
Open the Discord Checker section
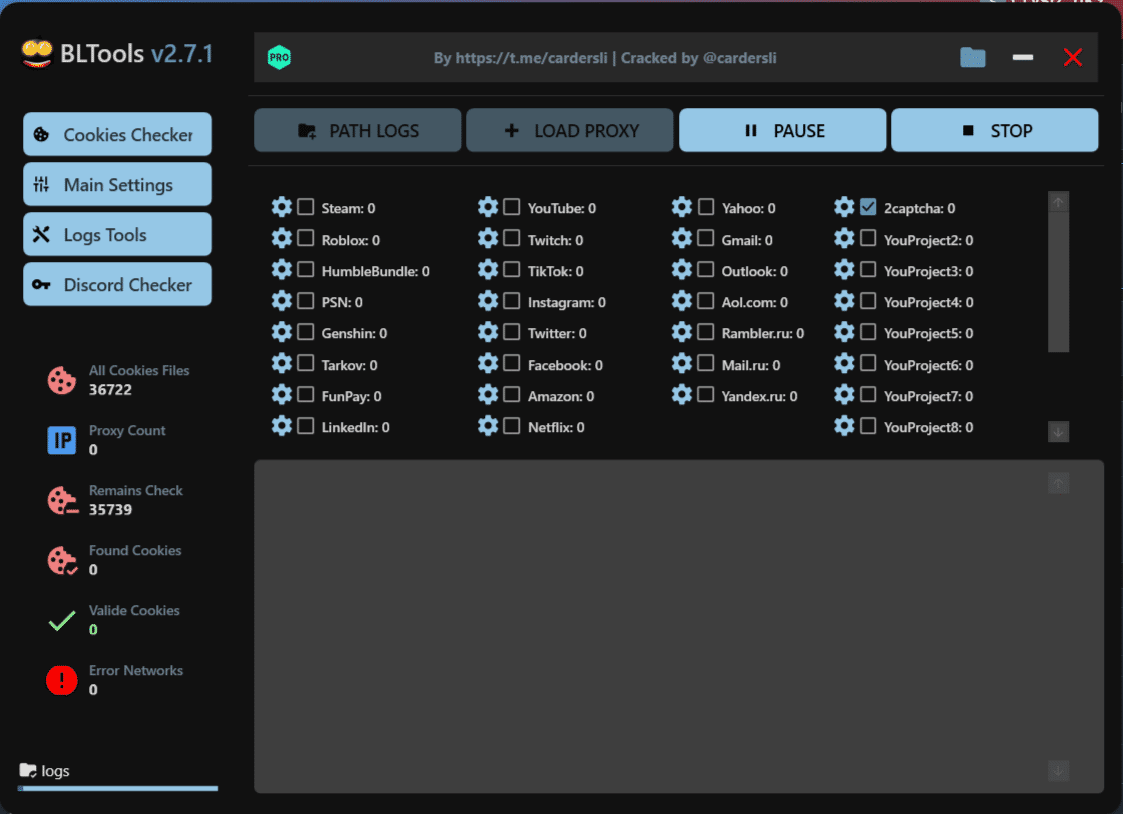(x=117, y=285)
